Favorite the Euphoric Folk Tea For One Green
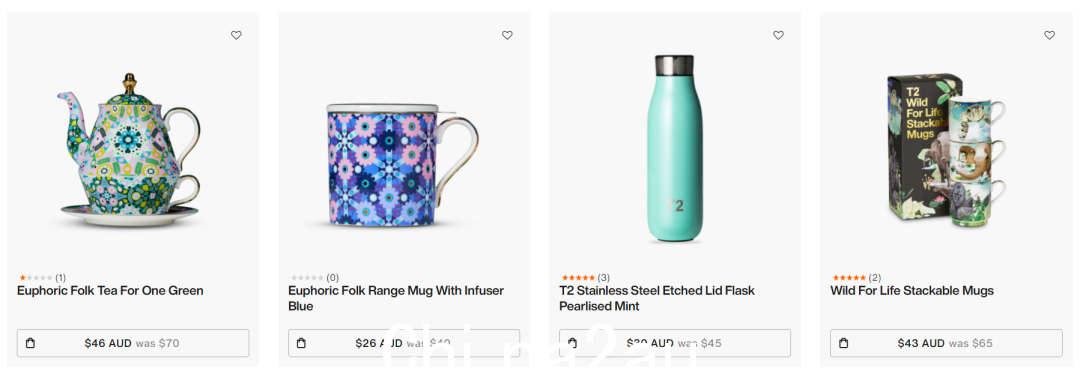Screen dimensions: 1080x383 tap(236, 35)
